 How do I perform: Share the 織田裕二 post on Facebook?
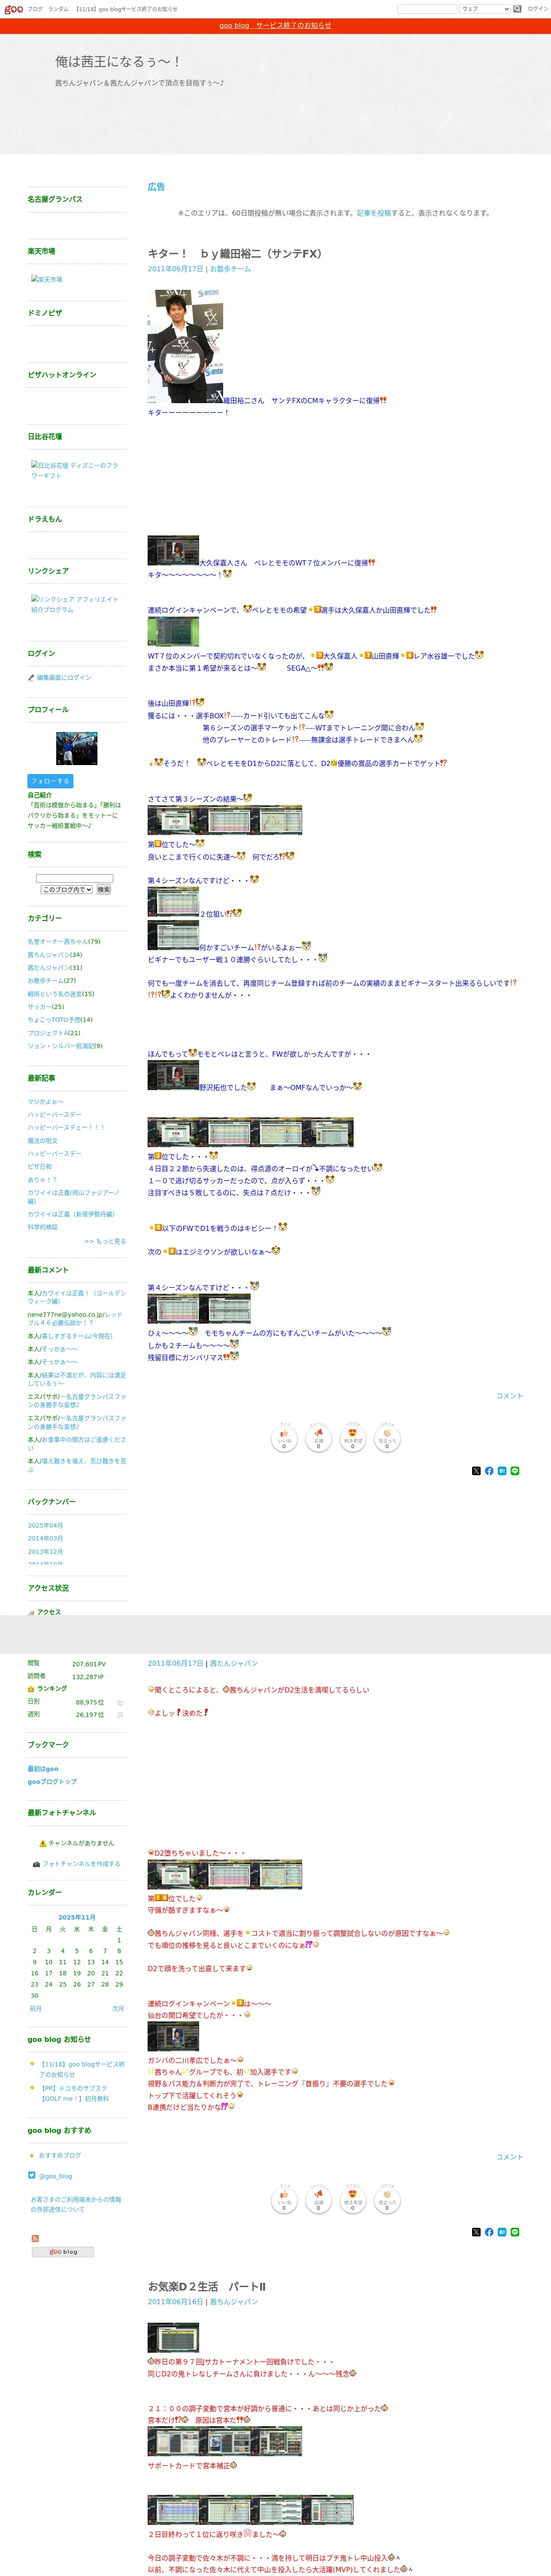point(489,1471)
